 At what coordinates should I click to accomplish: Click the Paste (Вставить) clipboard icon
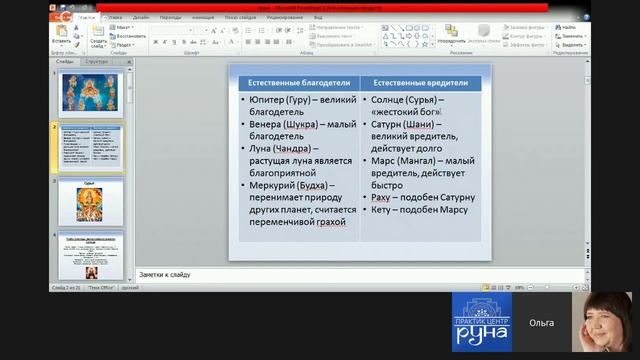pos(62,31)
